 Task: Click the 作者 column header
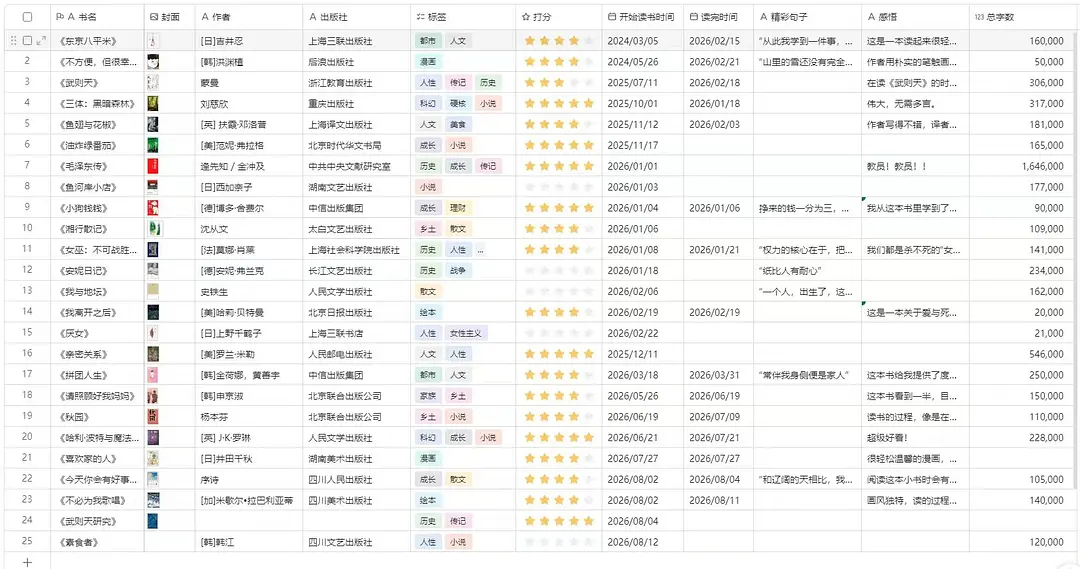coord(249,17)
